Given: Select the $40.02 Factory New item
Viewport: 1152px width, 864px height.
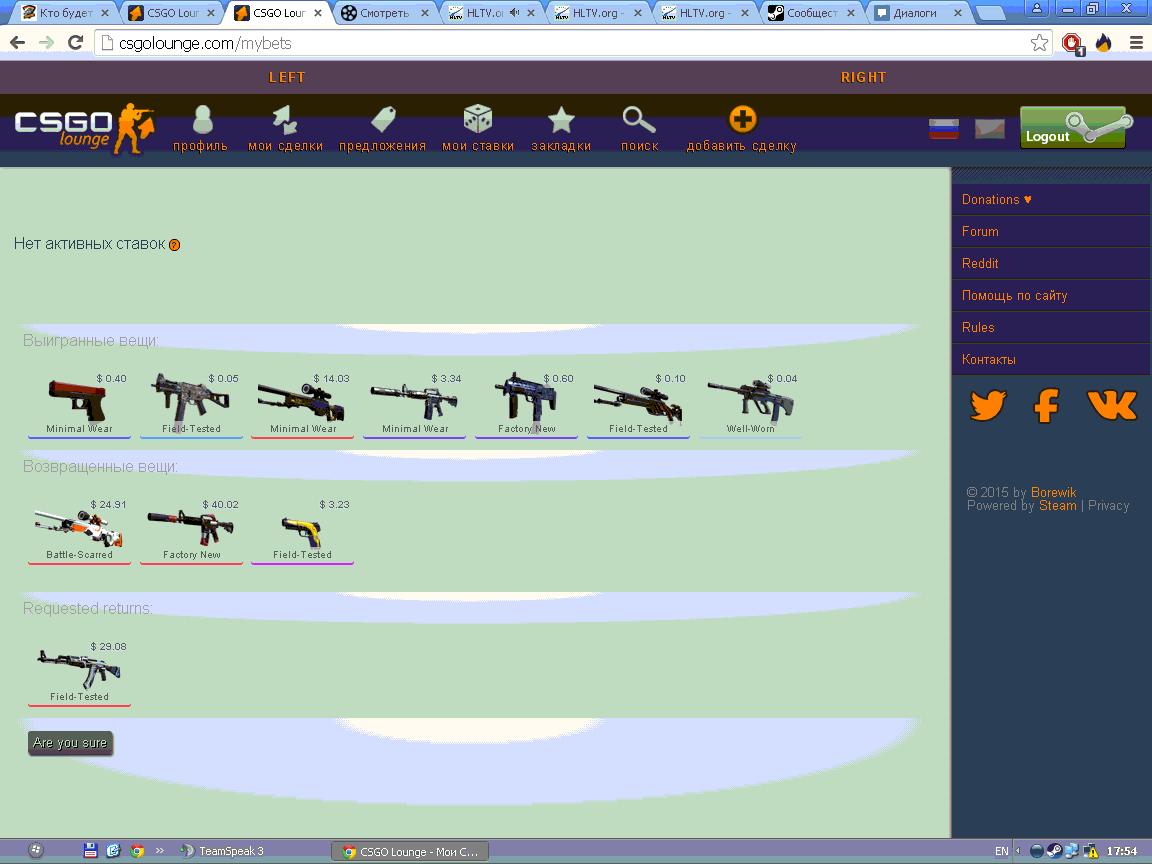Looking at the screenshot, I should (191, 530).
